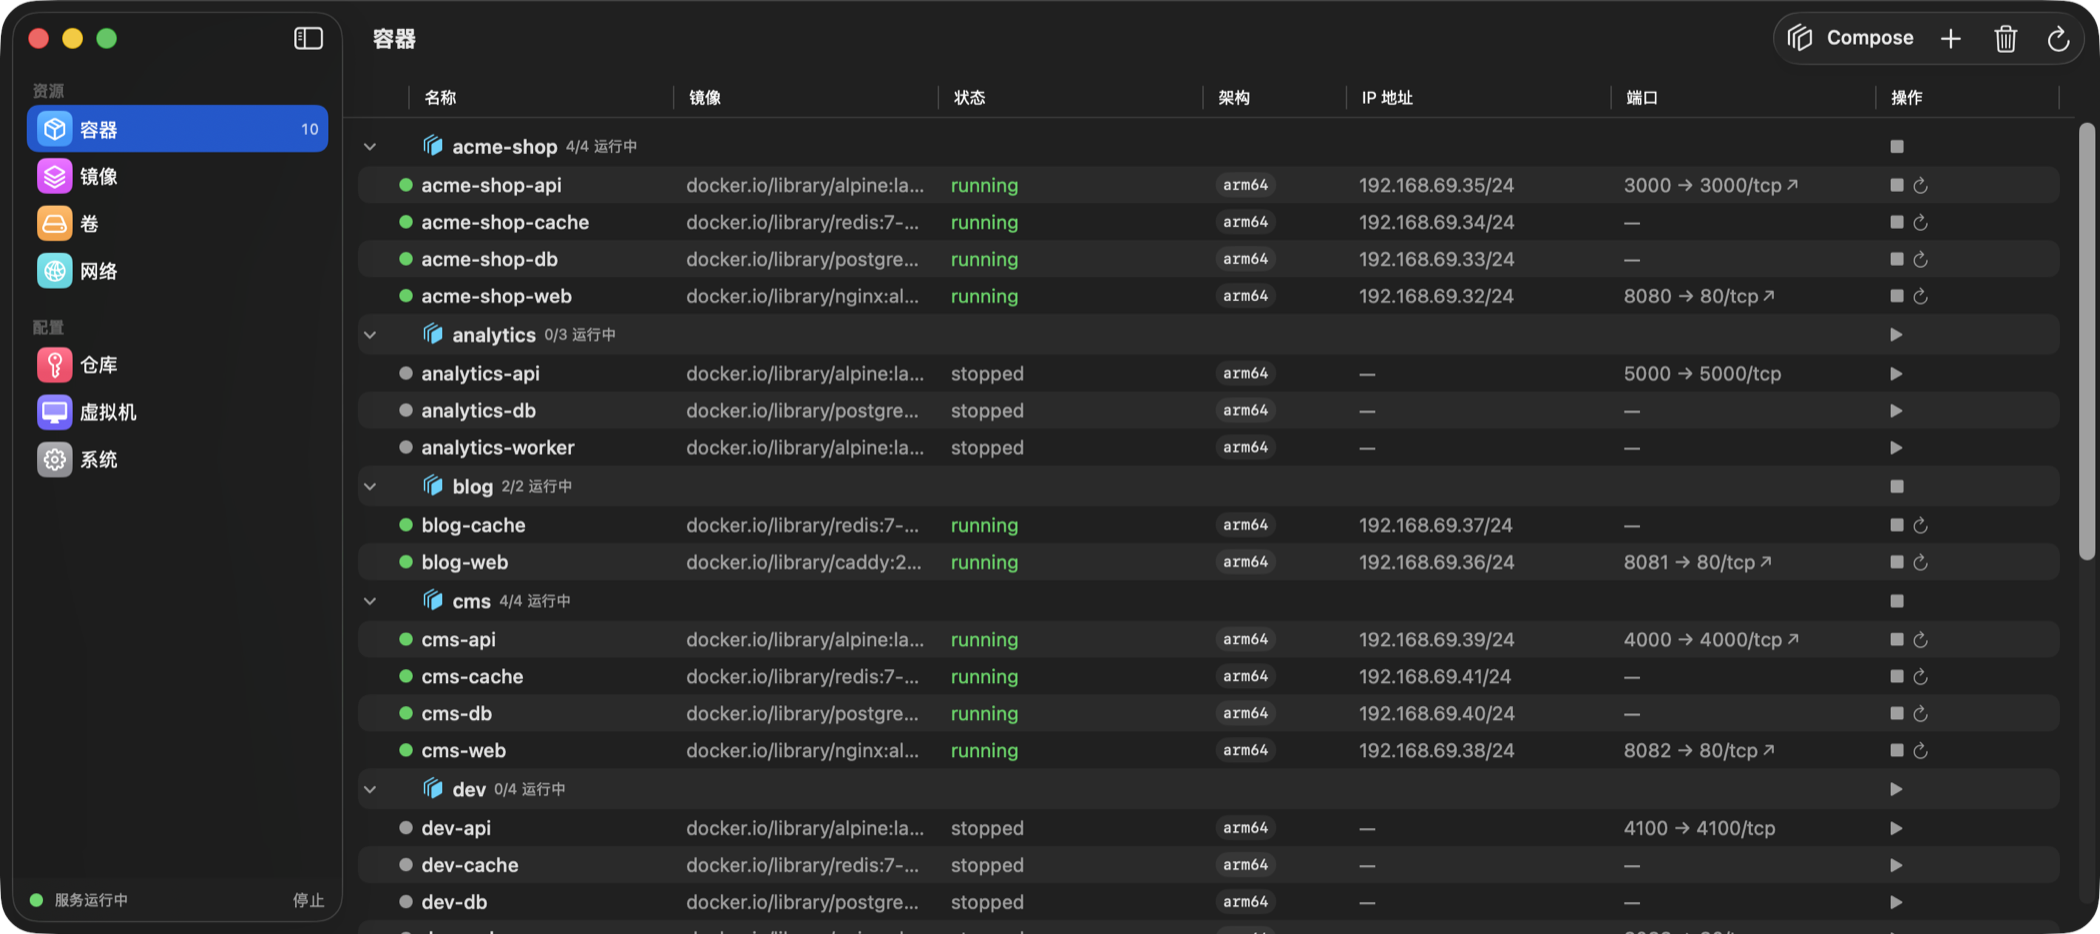Stop the acme-shop-api container
Viewport: 2100px width, 934px height.
[x=1897, y=185]
